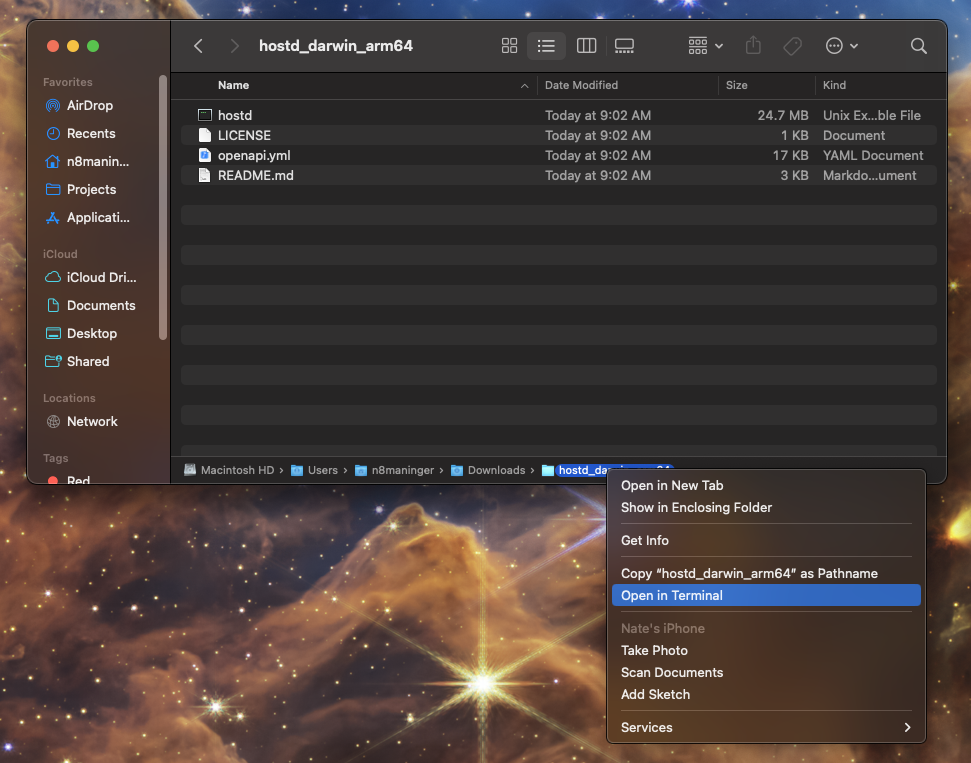Expand the Services submenu
Image resolution: width=971 pixels, height=763 pixels.
coord(765,727)
